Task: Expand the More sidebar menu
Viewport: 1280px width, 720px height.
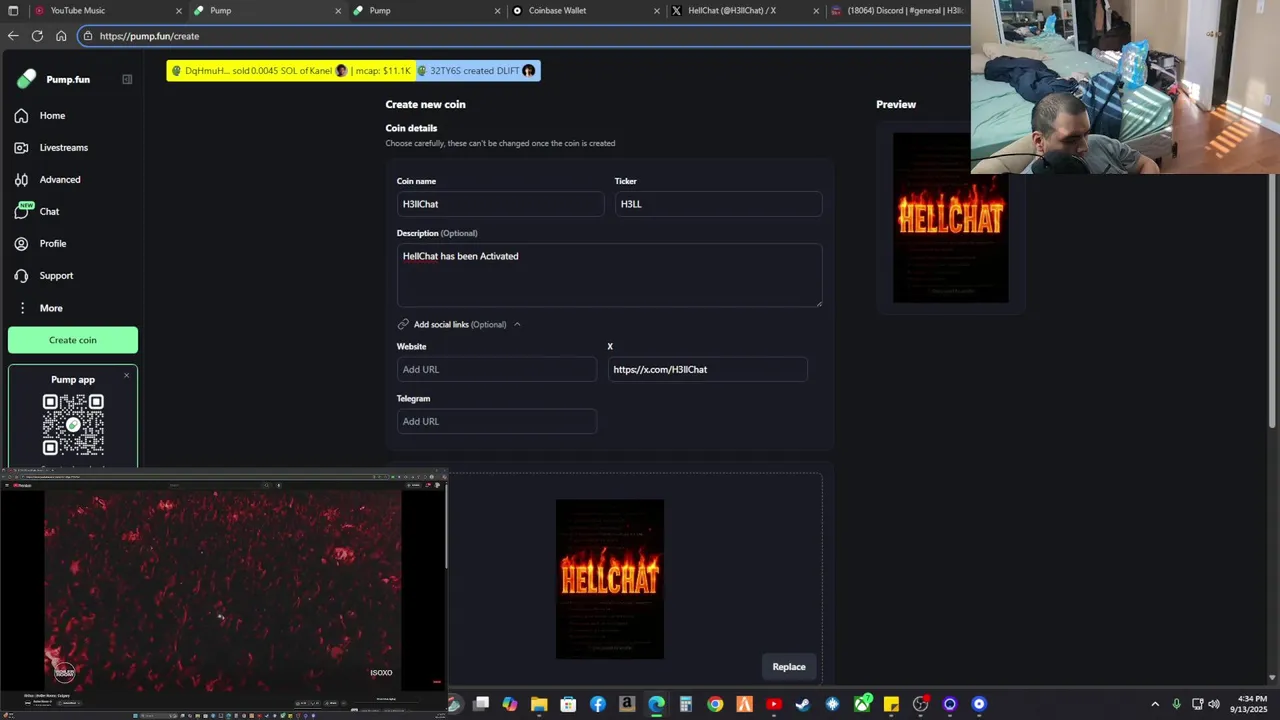Action: point(72,308)
